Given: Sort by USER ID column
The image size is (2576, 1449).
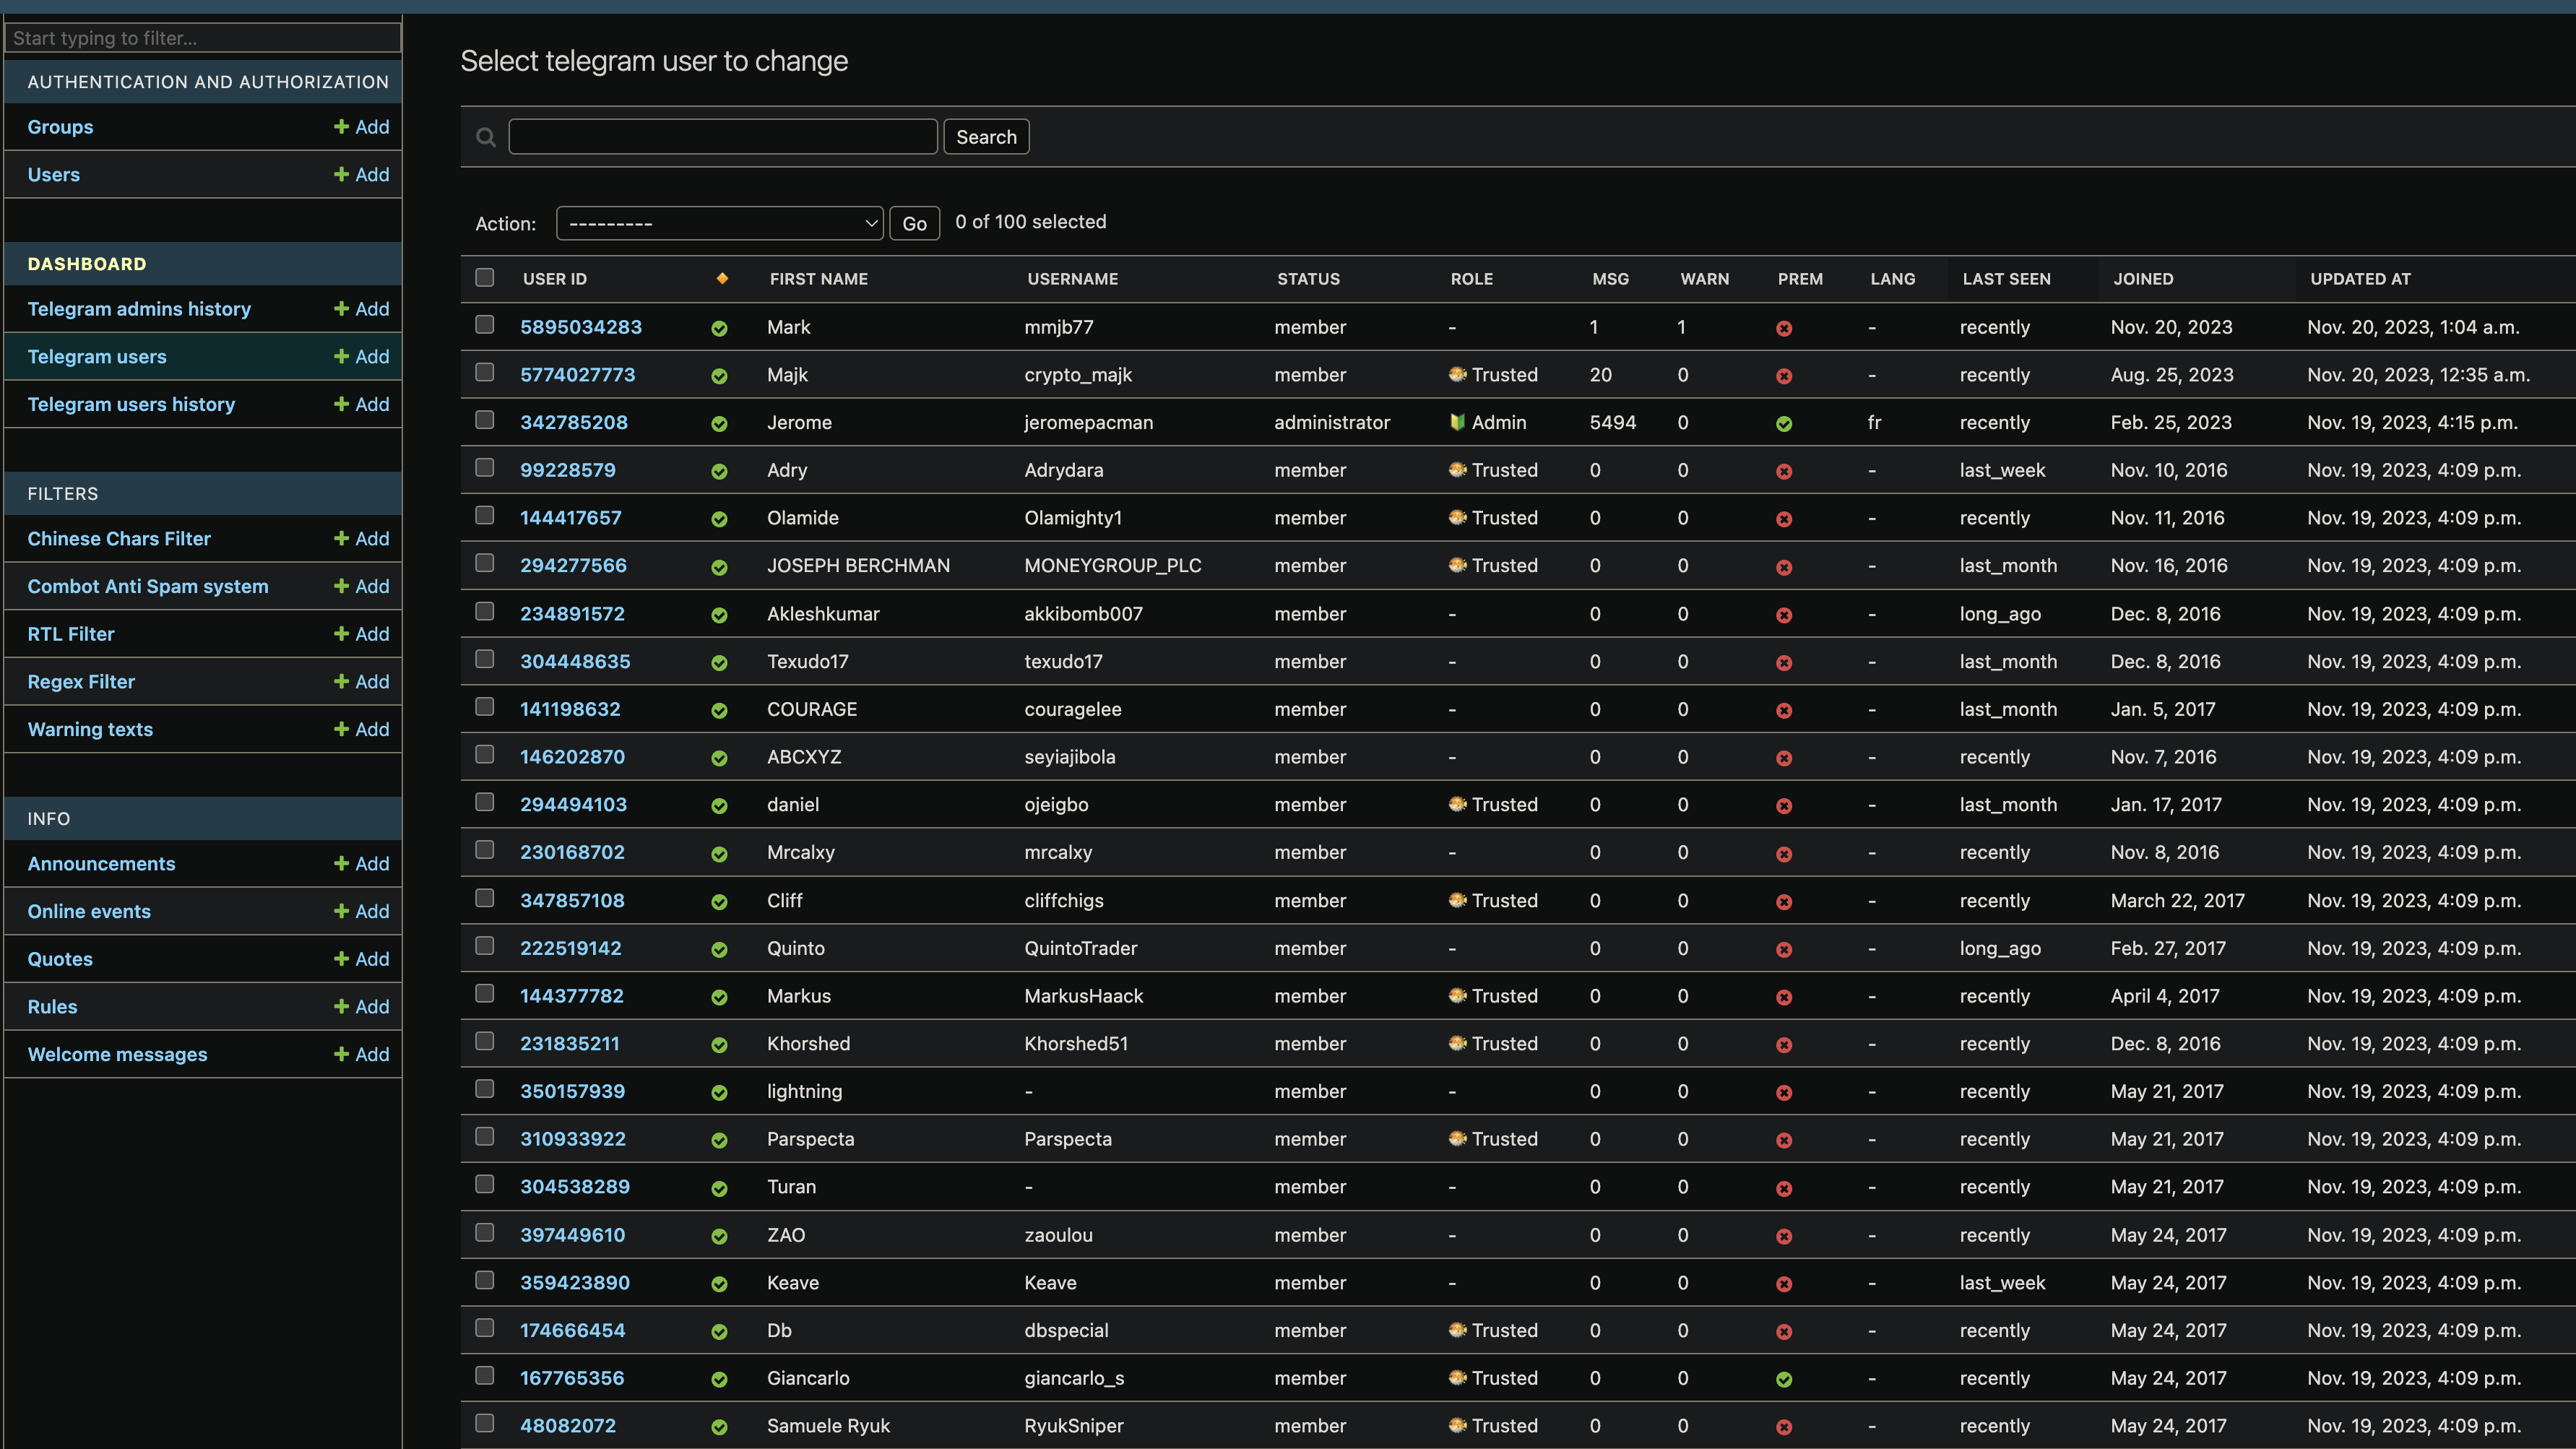Looking at the screenshot, I should click(x=555, y=279).
